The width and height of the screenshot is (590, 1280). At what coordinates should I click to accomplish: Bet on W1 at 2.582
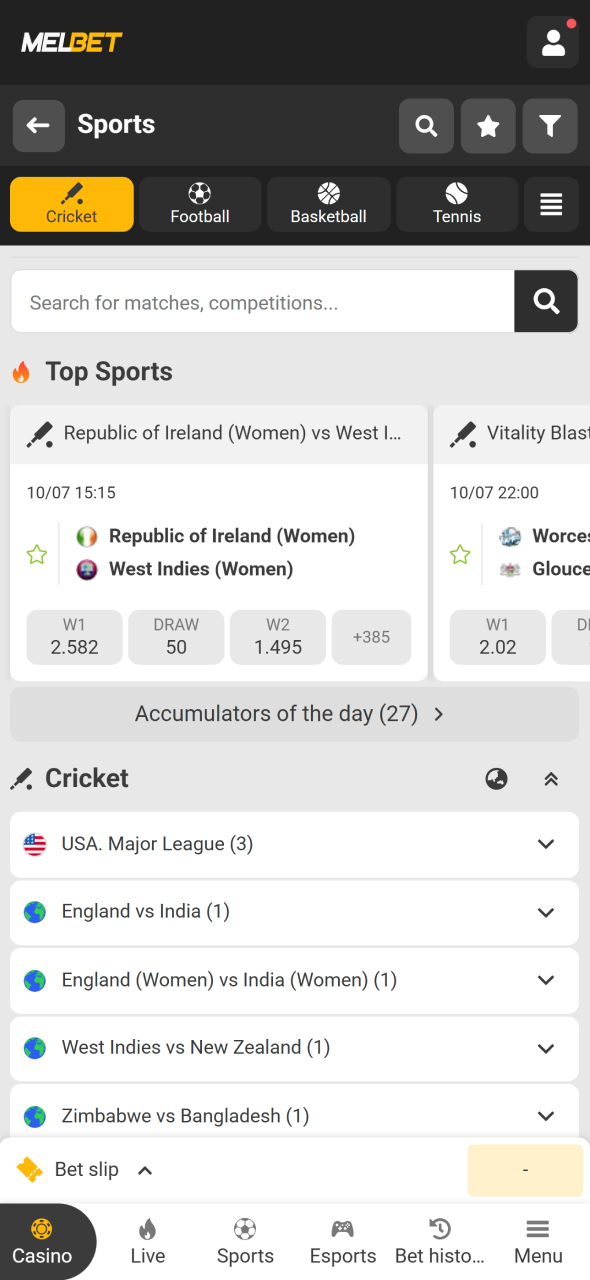click(75, 637)
